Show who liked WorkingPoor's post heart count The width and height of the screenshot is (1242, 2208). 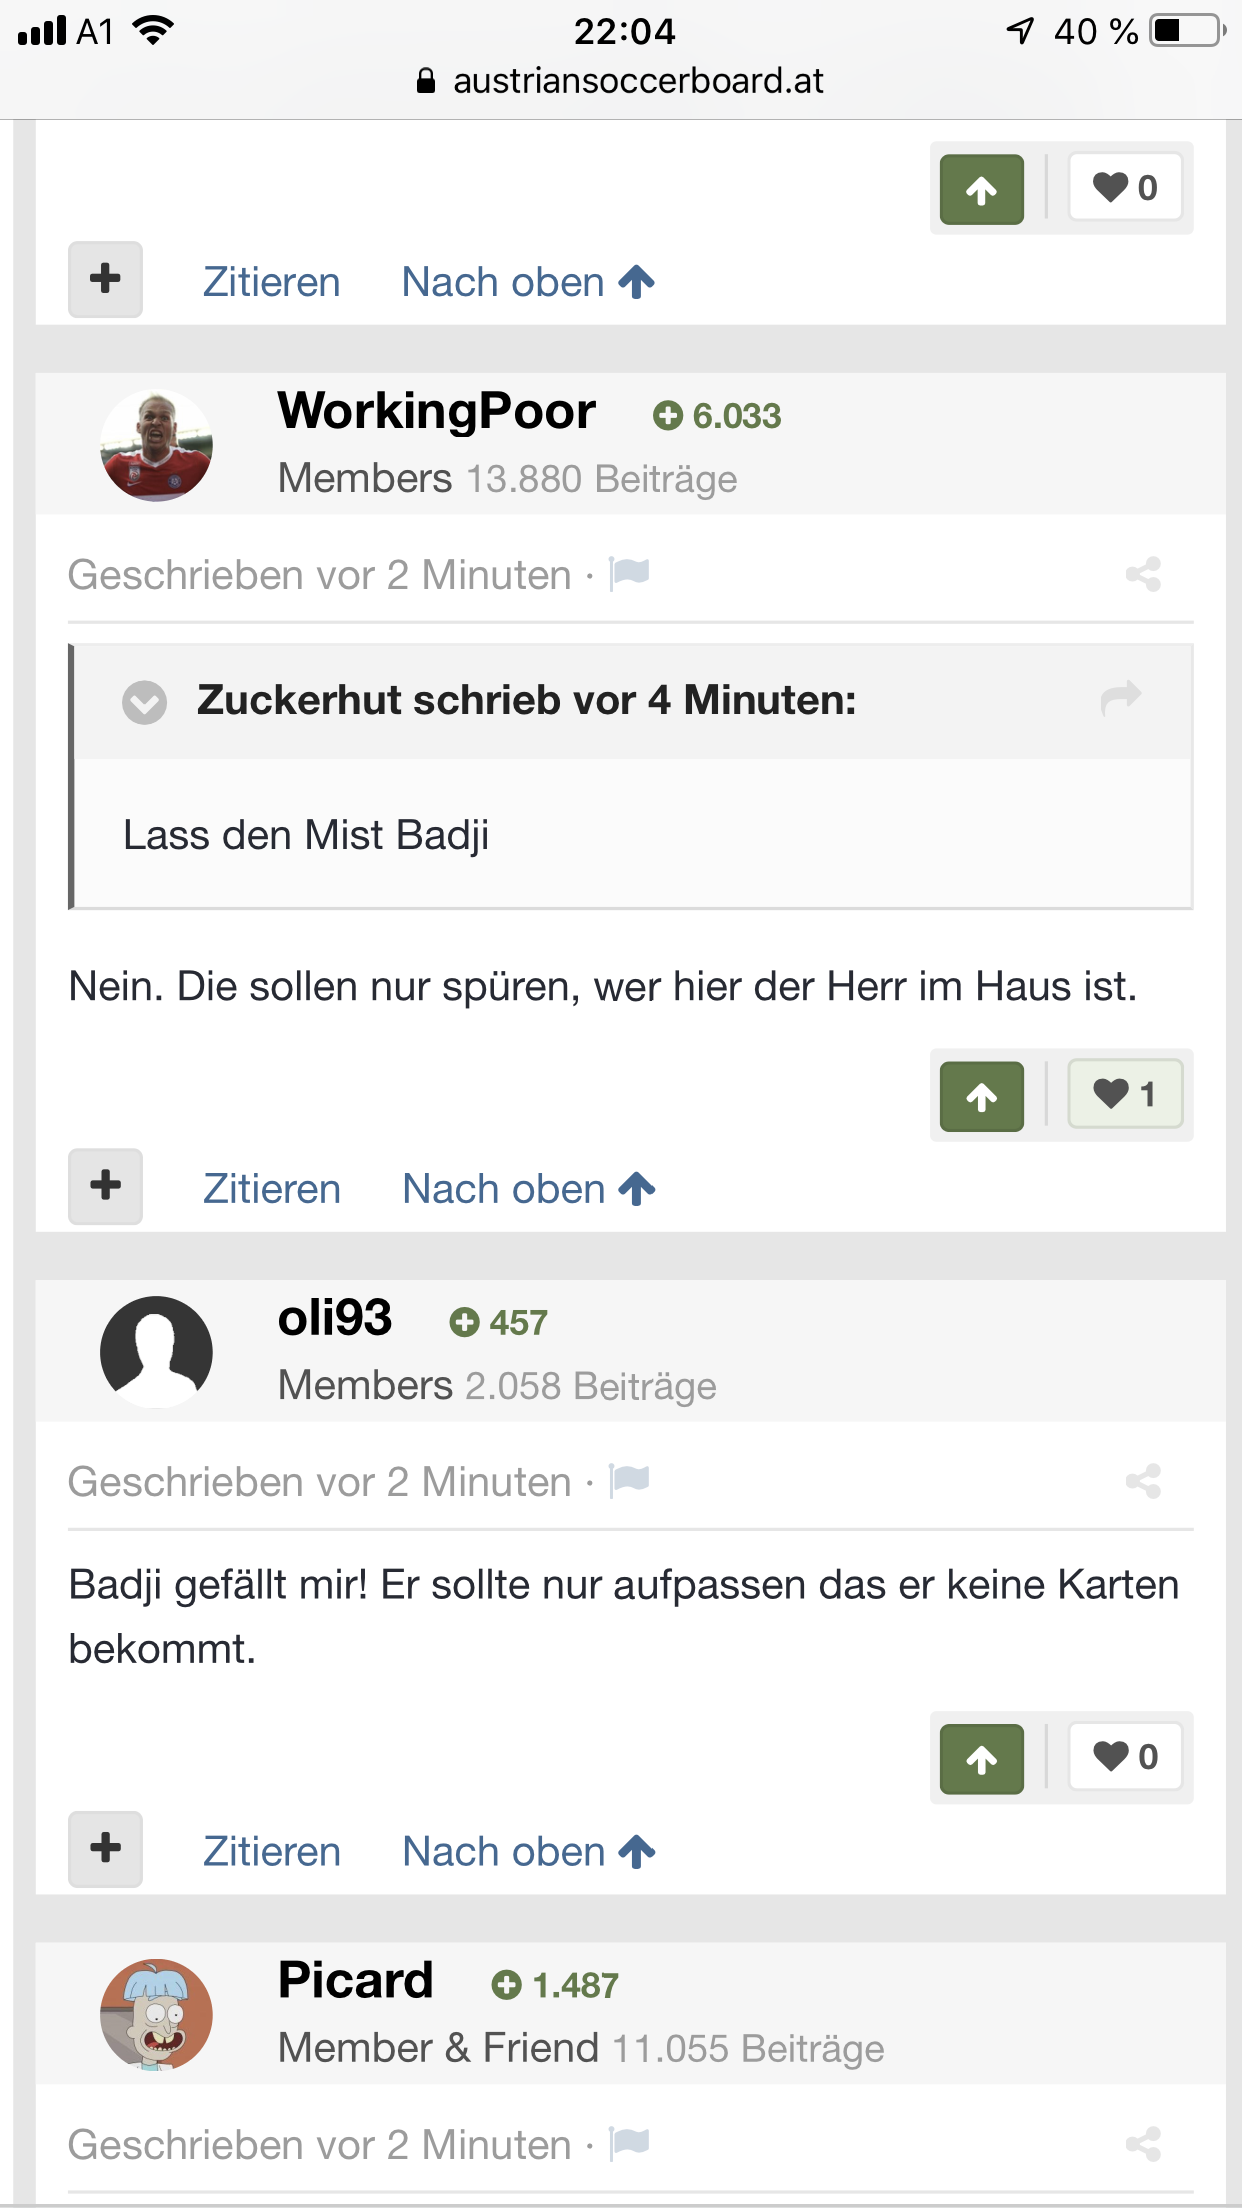[1125, 1094]
